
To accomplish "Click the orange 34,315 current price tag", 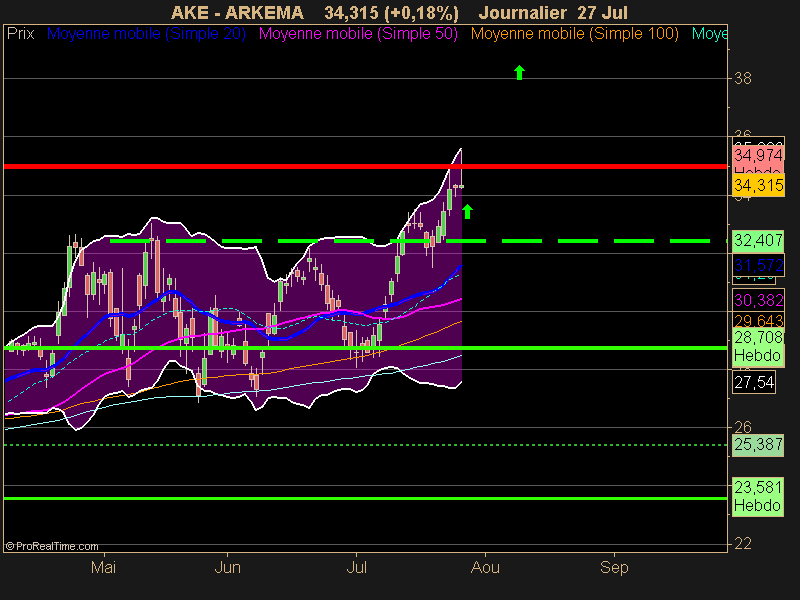I will click(758, 185).
